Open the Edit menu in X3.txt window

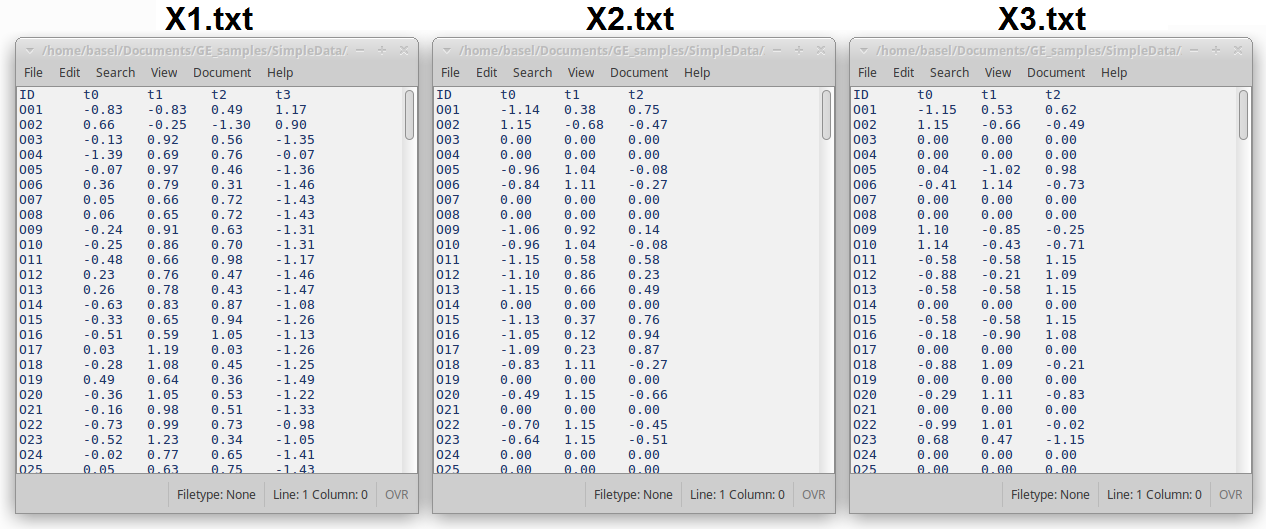pos(903,72)
